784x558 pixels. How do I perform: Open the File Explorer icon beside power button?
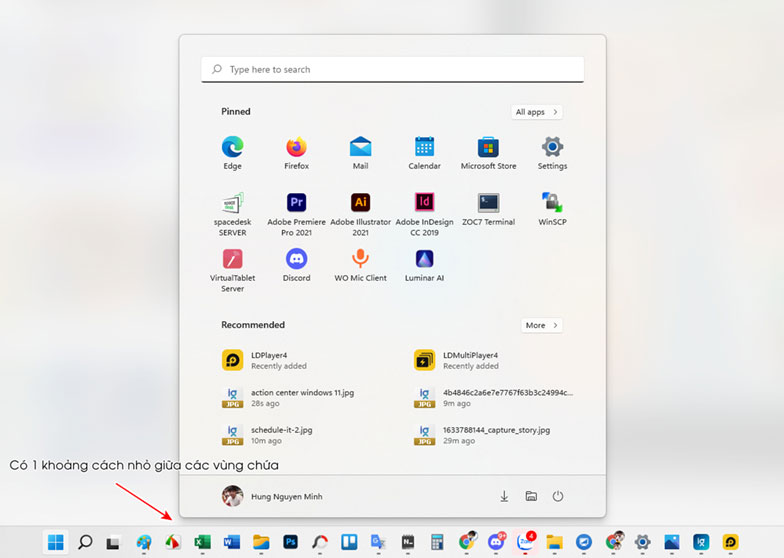coord(531,496)
